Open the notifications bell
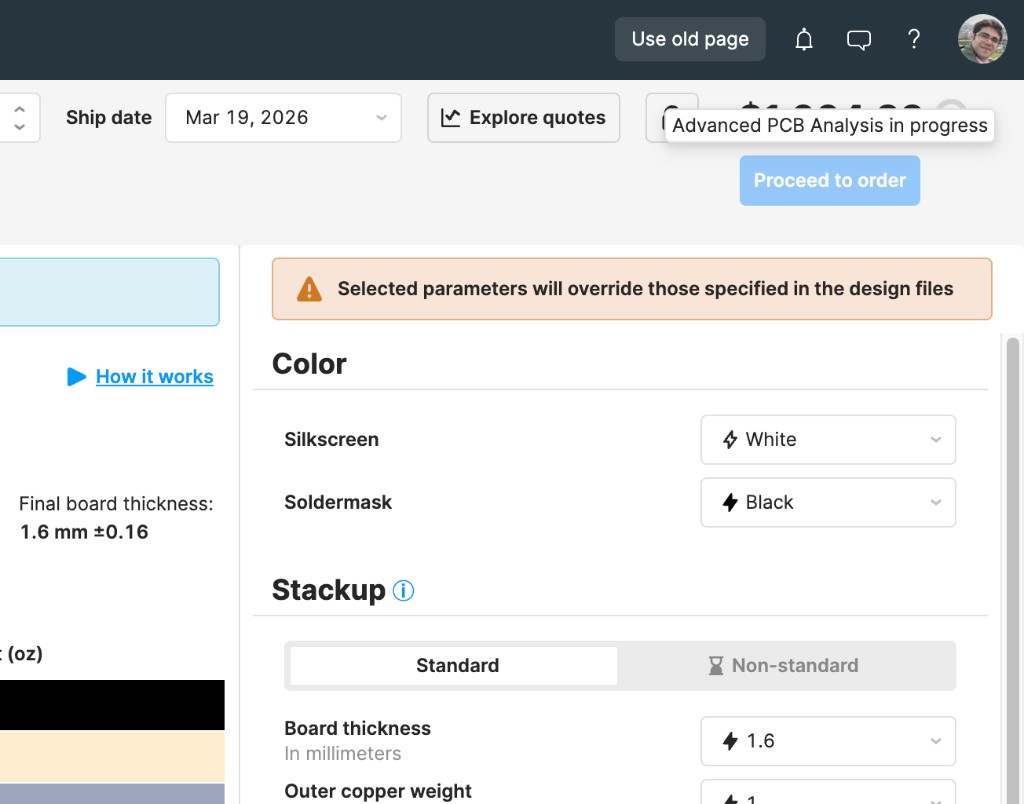The height and width of the screenshot is (804, 1024). [x=804, y=39]
